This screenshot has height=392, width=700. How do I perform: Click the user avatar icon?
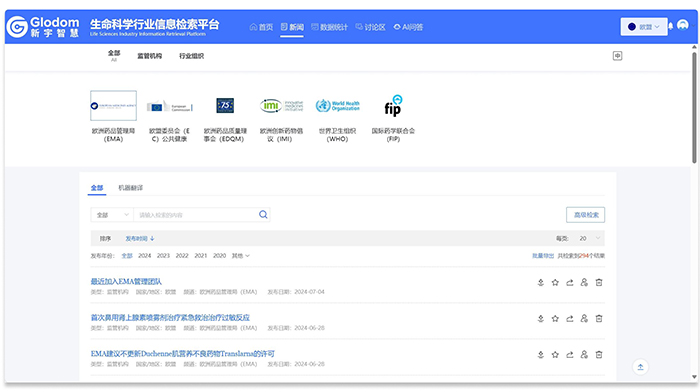(x=683, y=25)
